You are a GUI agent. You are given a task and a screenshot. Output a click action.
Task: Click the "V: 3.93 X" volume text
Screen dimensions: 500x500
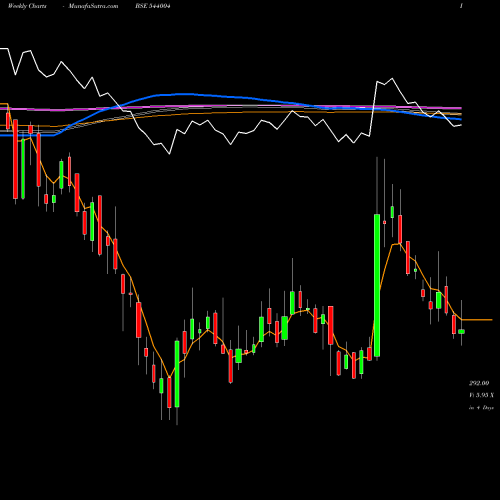tap(481, 395)
